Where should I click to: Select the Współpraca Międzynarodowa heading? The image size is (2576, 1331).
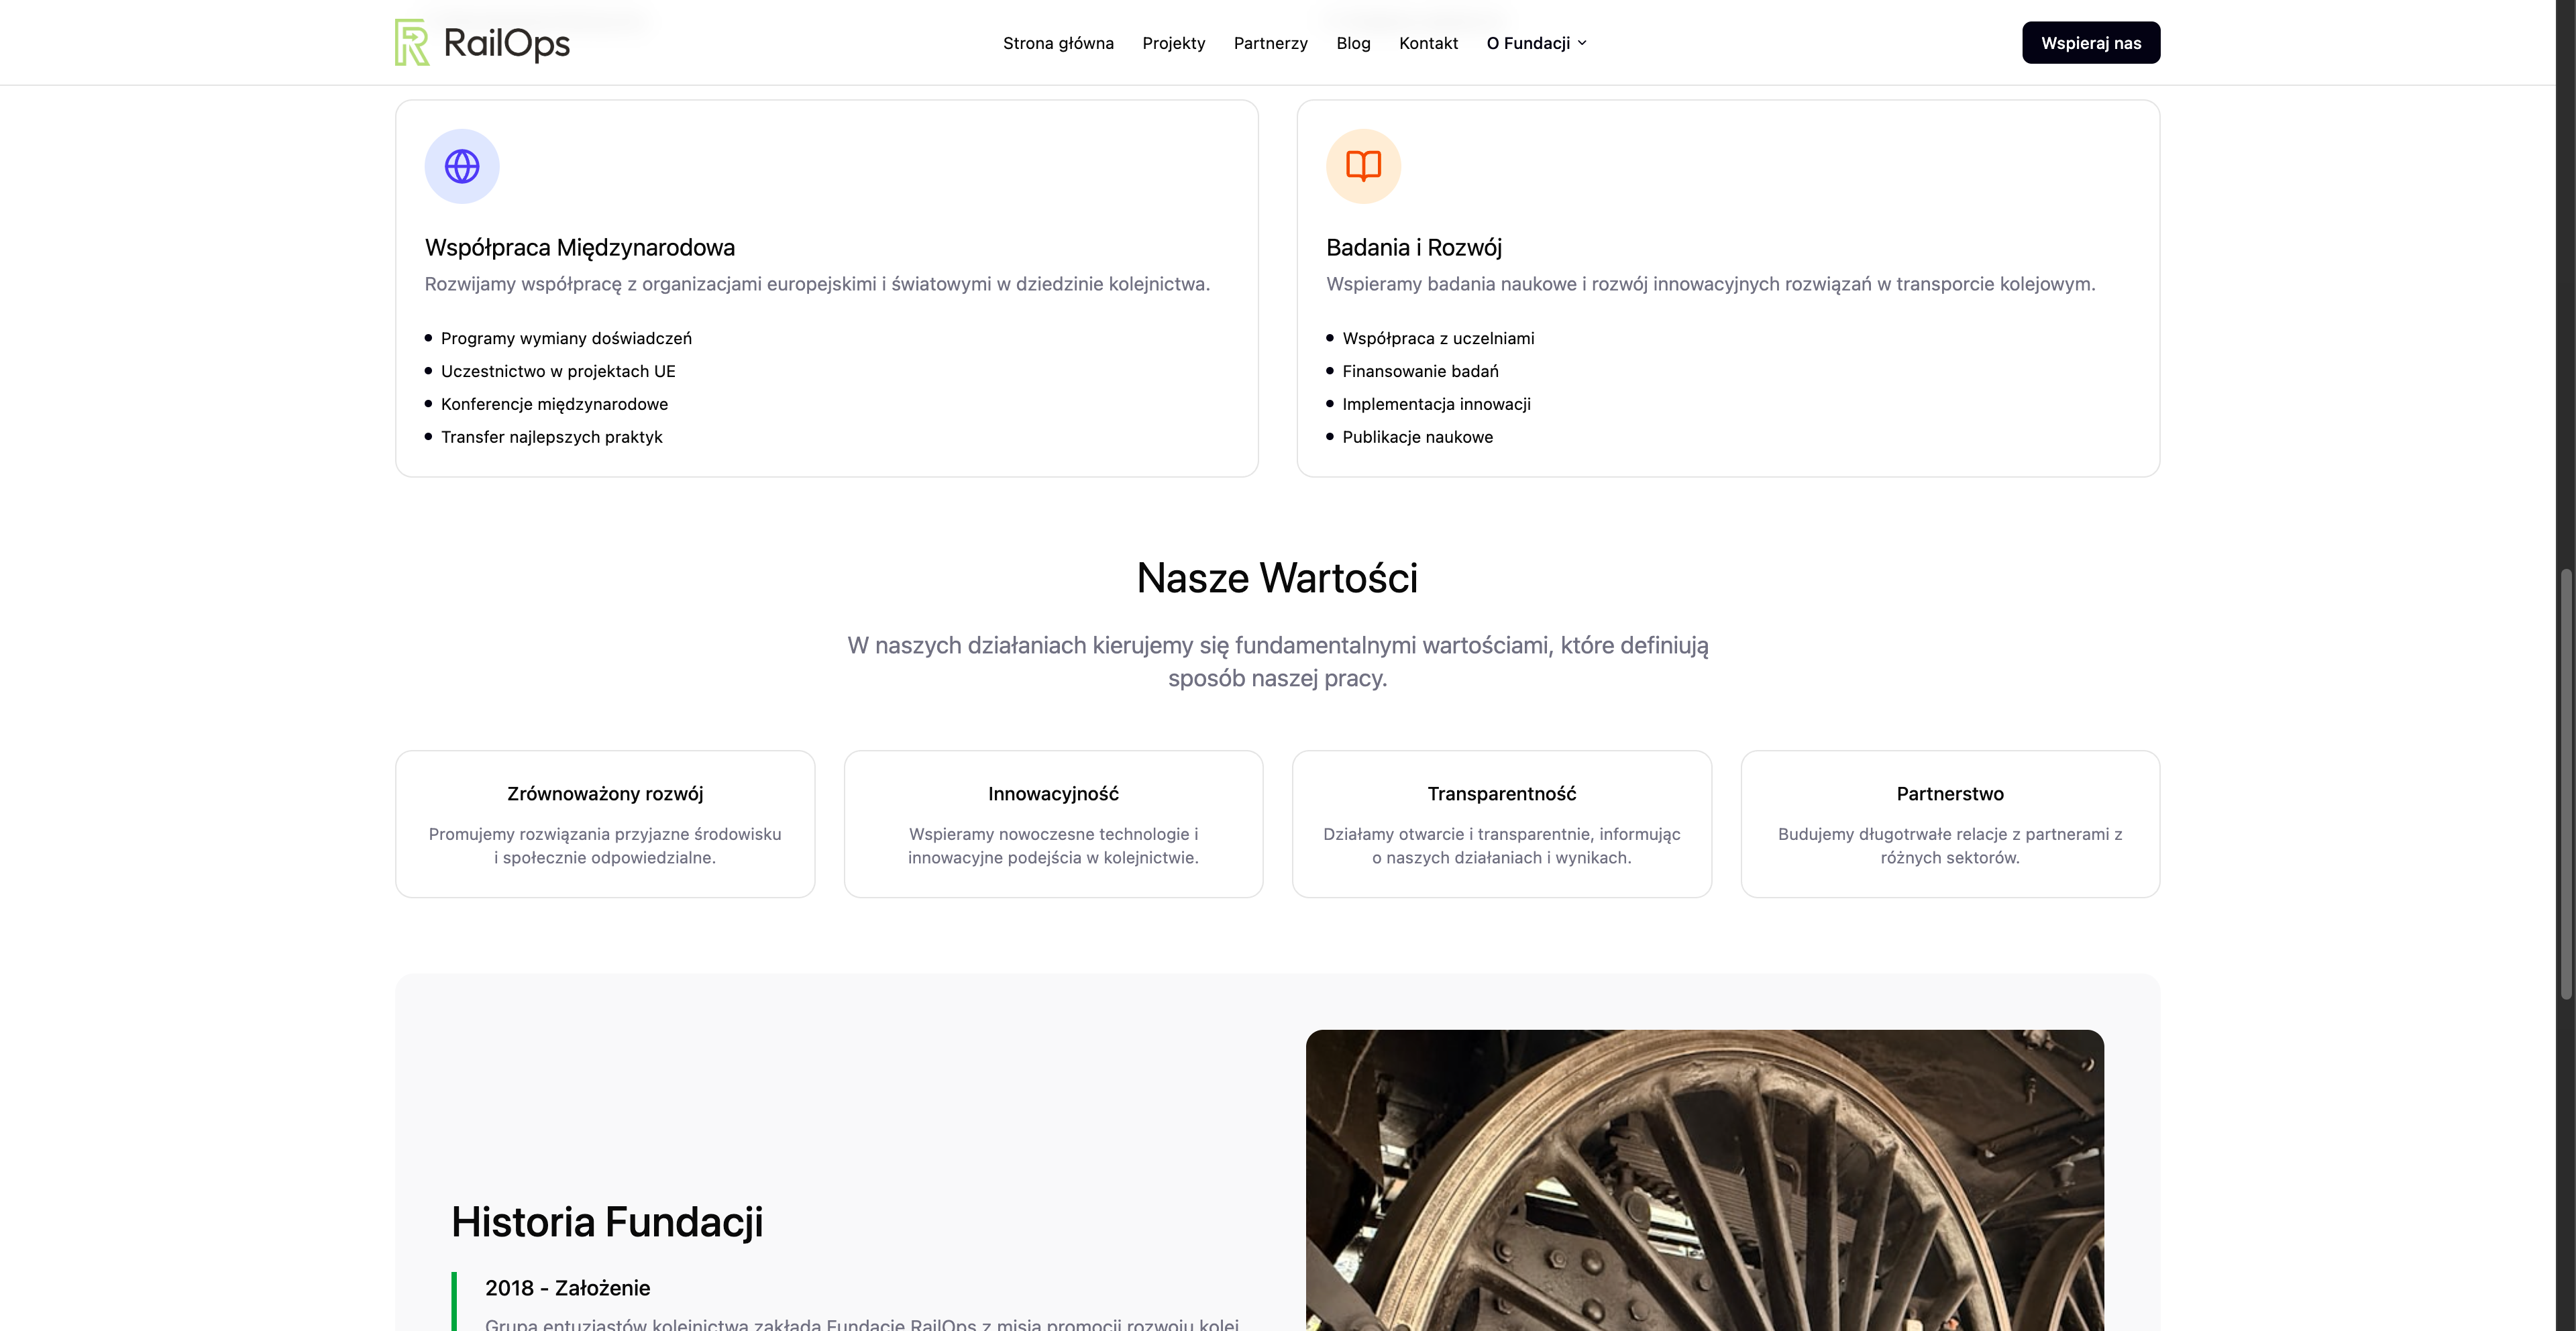pos(580,247)
